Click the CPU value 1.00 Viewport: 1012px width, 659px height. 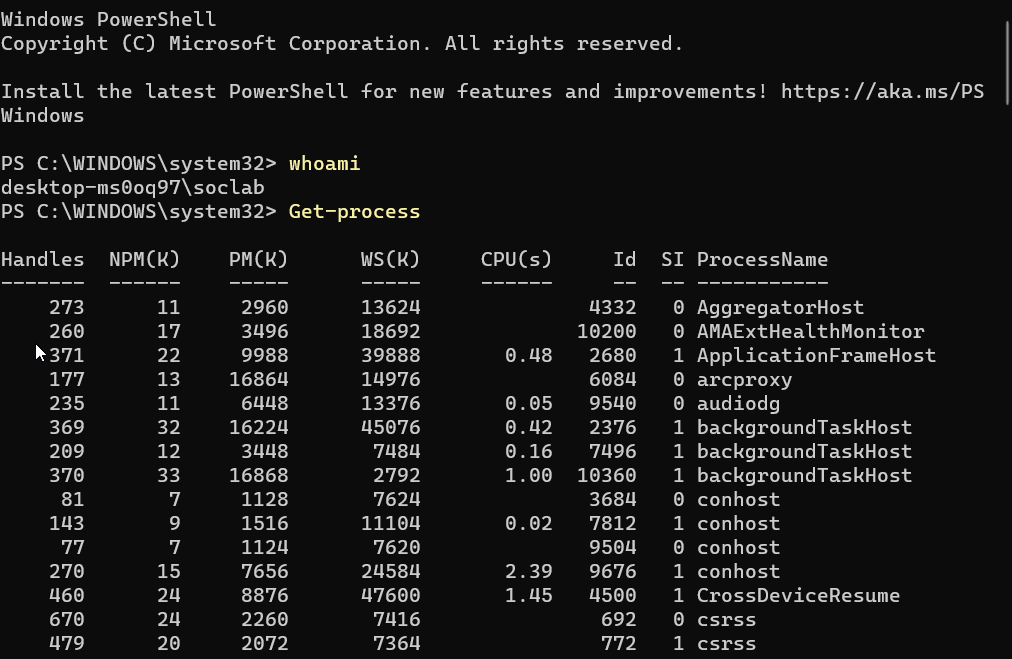[529, 475]
